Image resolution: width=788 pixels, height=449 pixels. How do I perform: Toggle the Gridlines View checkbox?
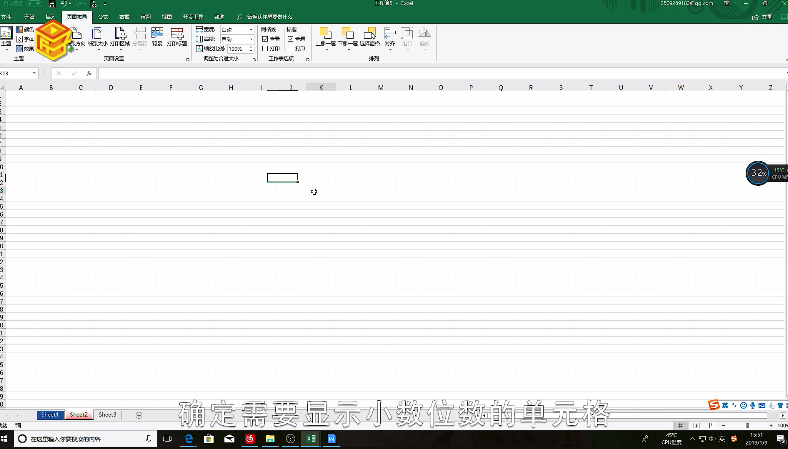tap(263, 38)
